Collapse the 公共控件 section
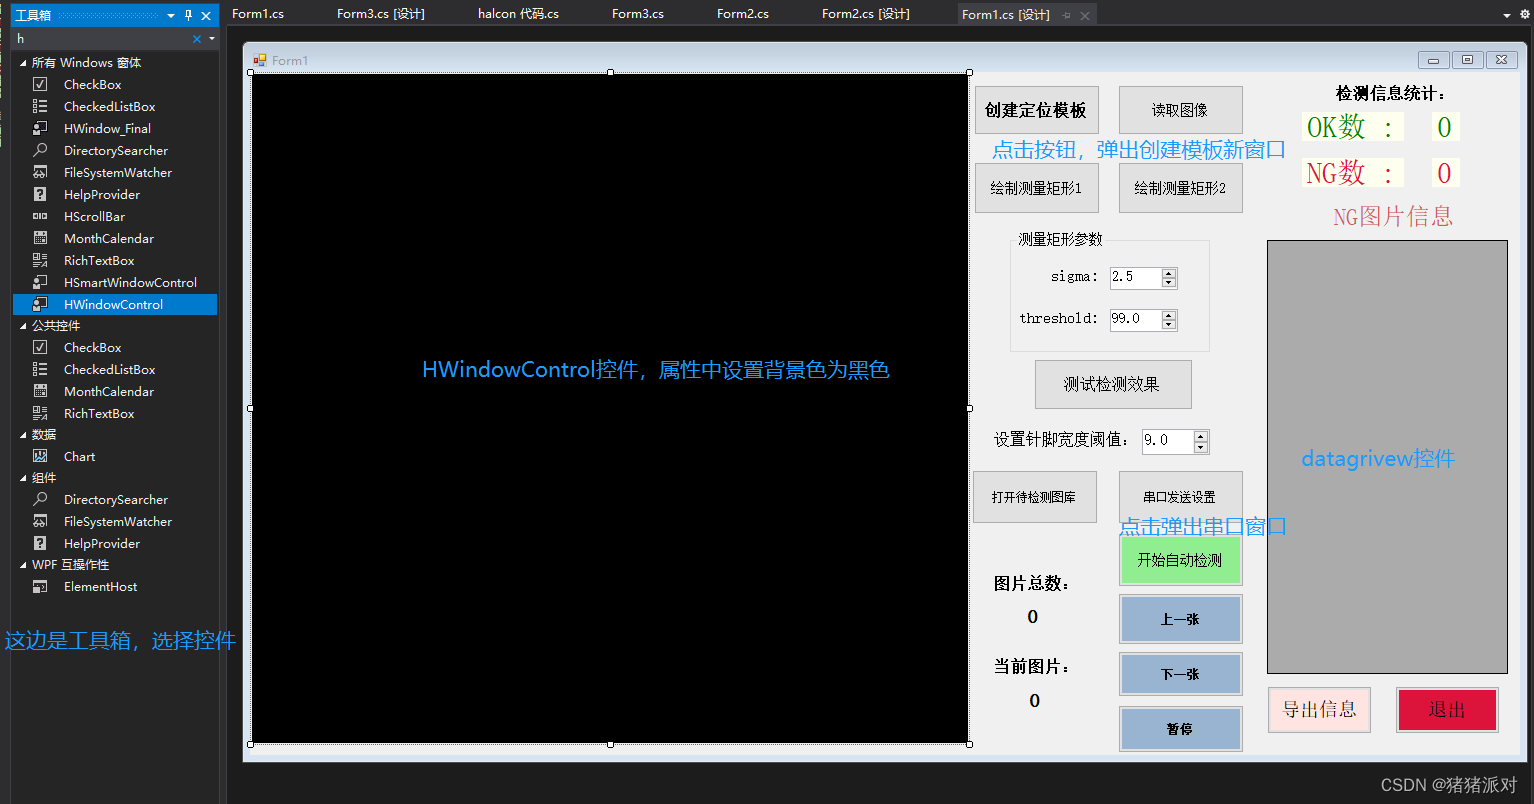Screen dimensions: 1534x804 click(x=24, y=325)
